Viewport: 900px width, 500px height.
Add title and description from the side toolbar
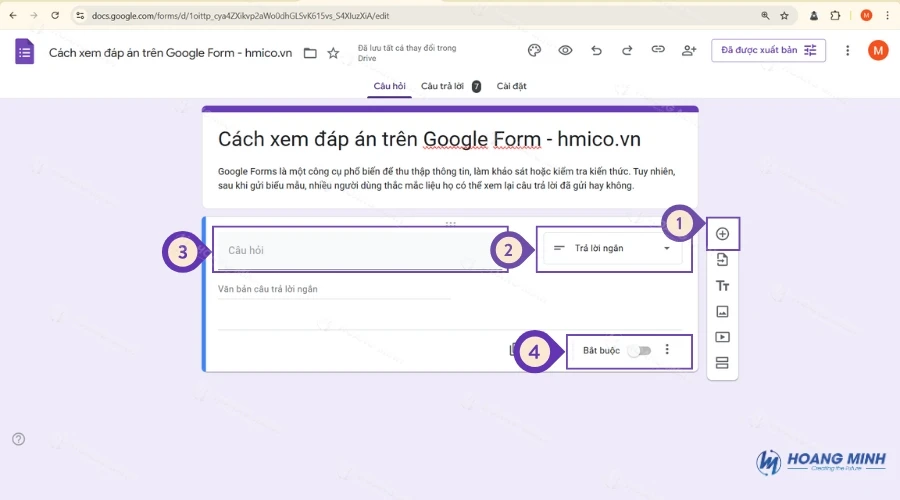coord(722,285)
